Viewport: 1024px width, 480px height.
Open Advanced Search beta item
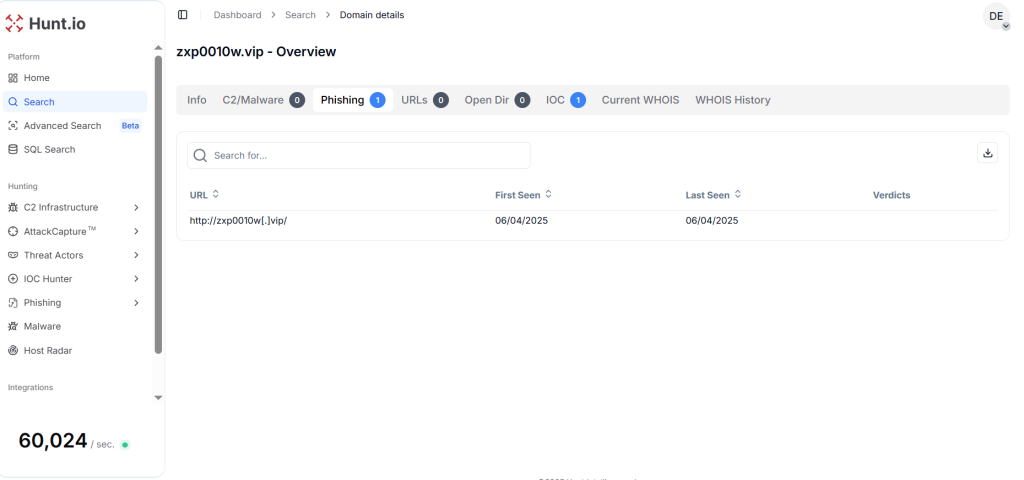click(x=62, y=126)
